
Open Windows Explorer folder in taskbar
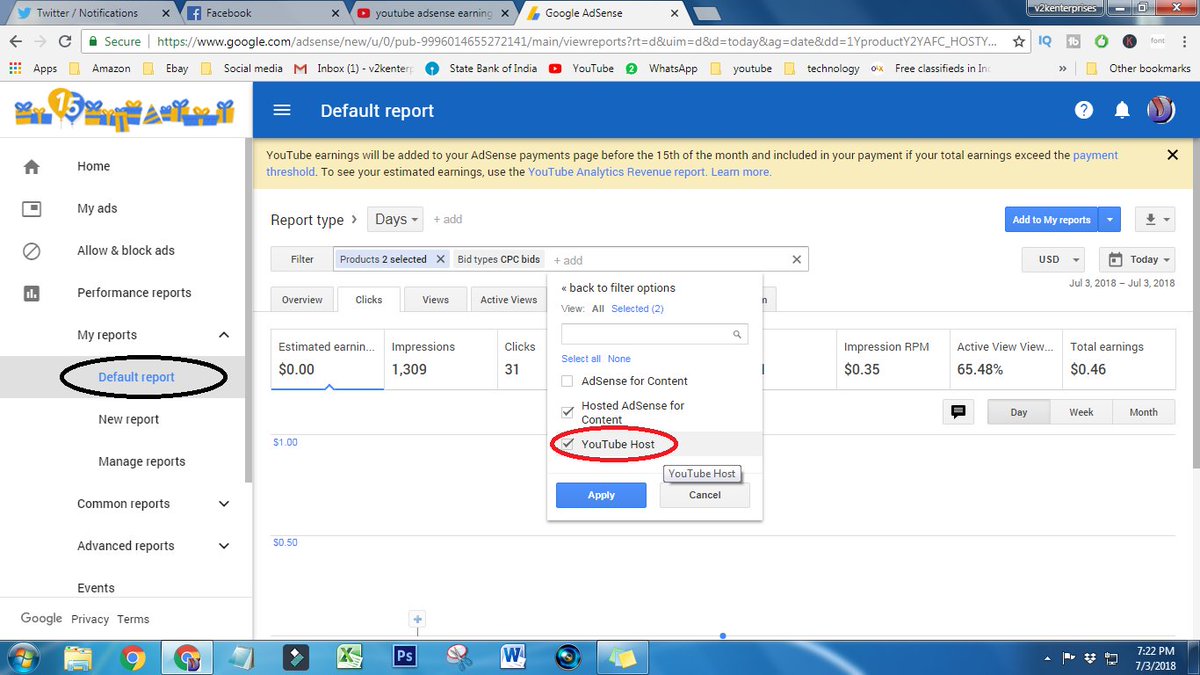point(78,656)
